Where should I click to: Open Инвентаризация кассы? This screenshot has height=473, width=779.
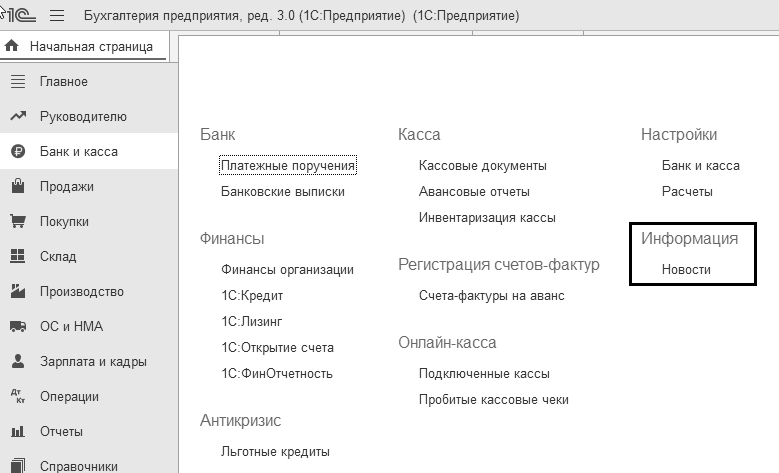click(x=487, y=218)
